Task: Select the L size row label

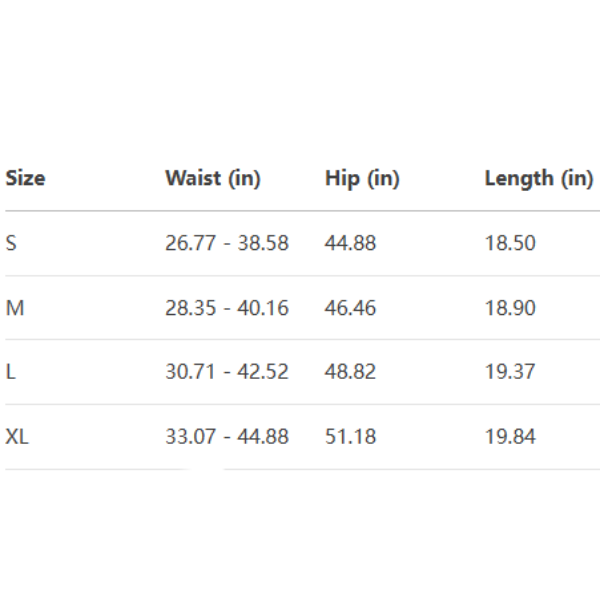Action: tap(11, 372)
